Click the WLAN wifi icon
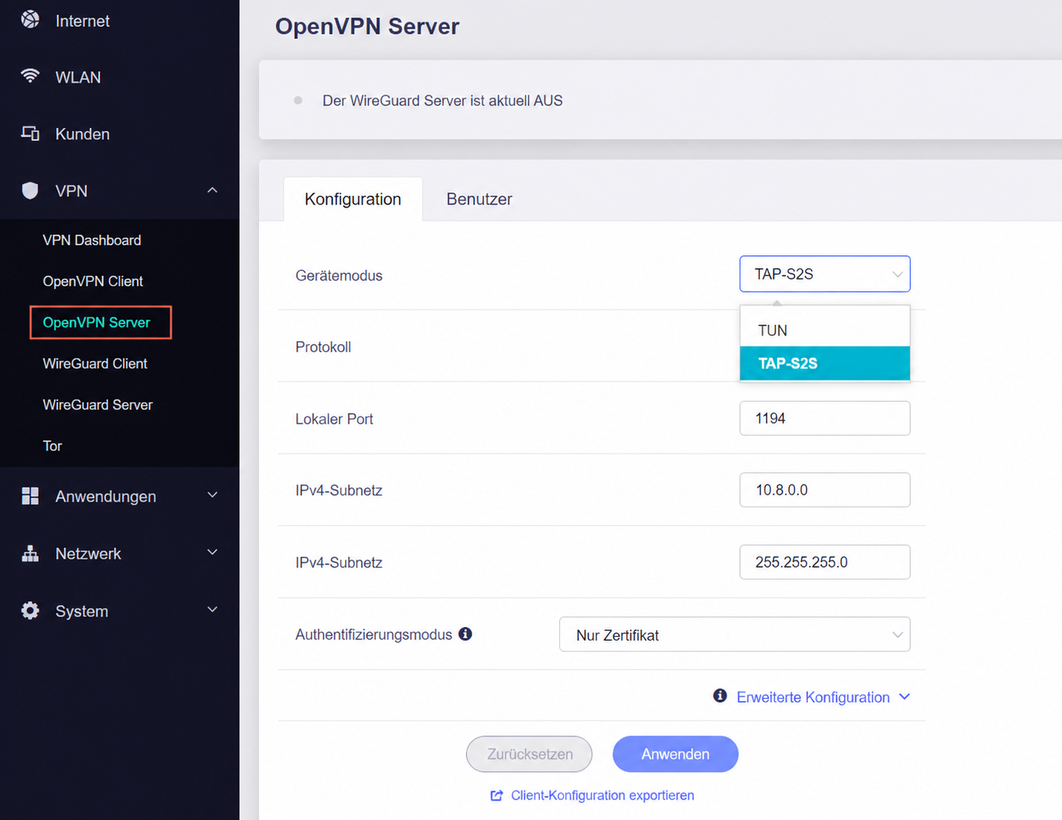The image size is (1062, 820). point(30,76)
